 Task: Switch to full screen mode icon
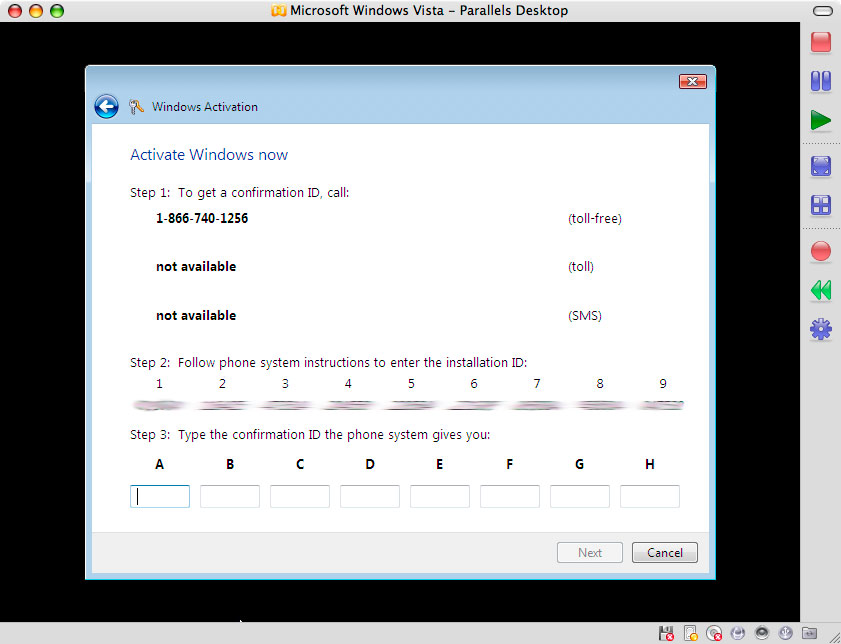pyautogui.click(x=821, y=166)
